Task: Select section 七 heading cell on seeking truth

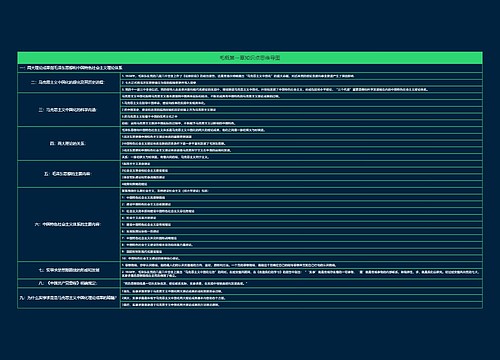Action: (x=69, y=270)
